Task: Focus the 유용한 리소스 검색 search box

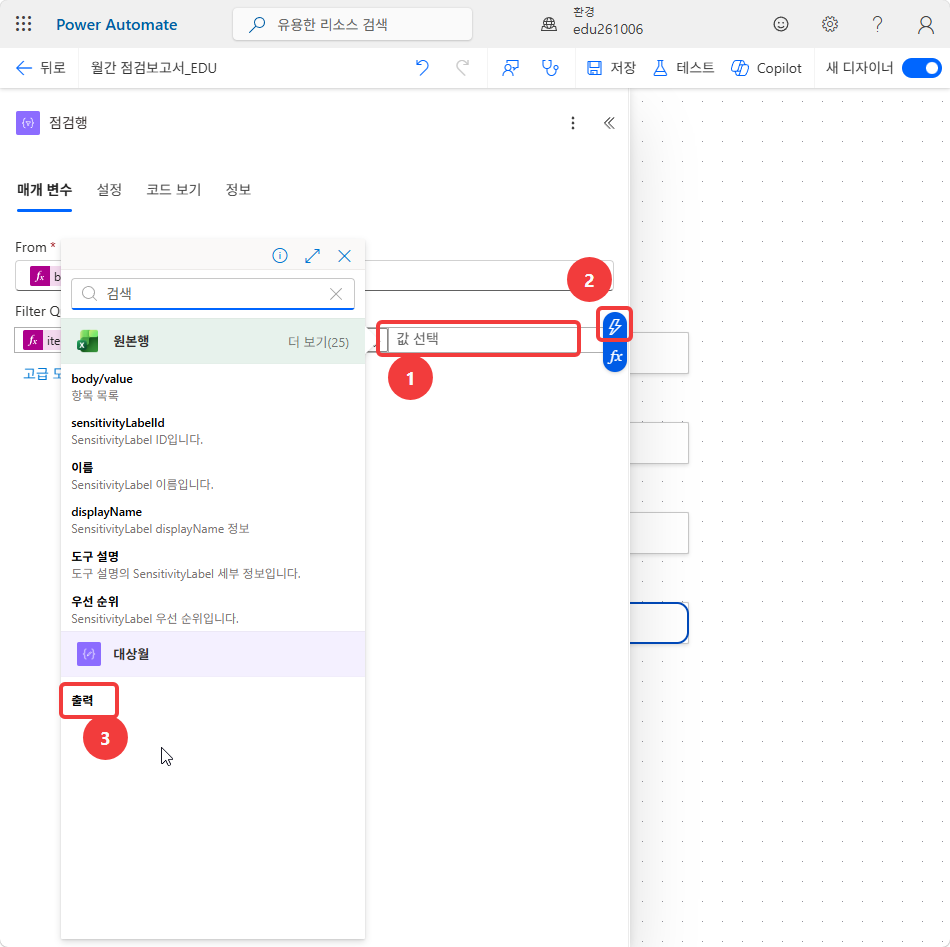Action: pos(352,24)
